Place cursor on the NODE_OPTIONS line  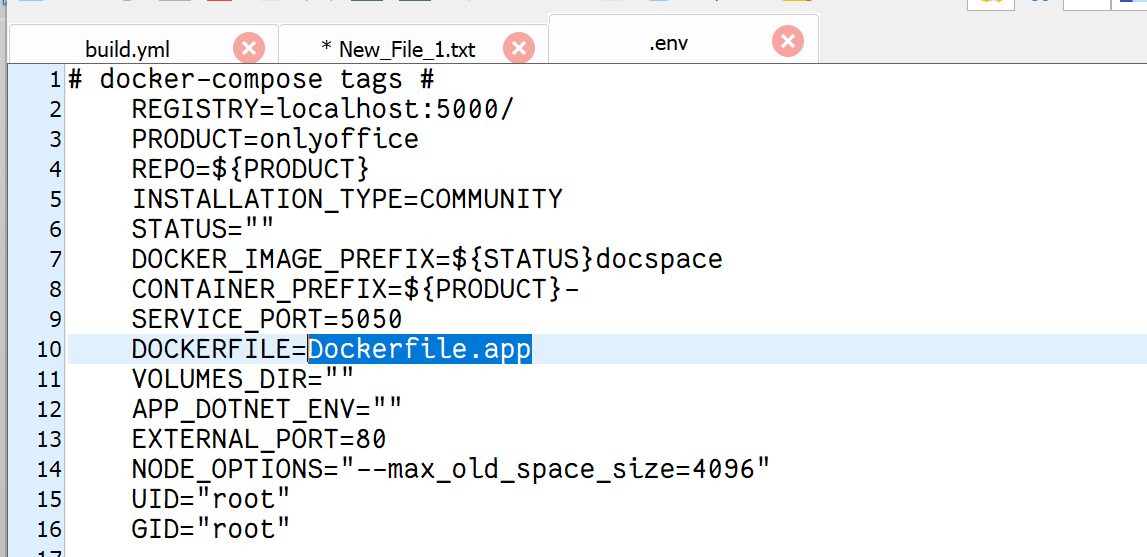pos(451,468)
